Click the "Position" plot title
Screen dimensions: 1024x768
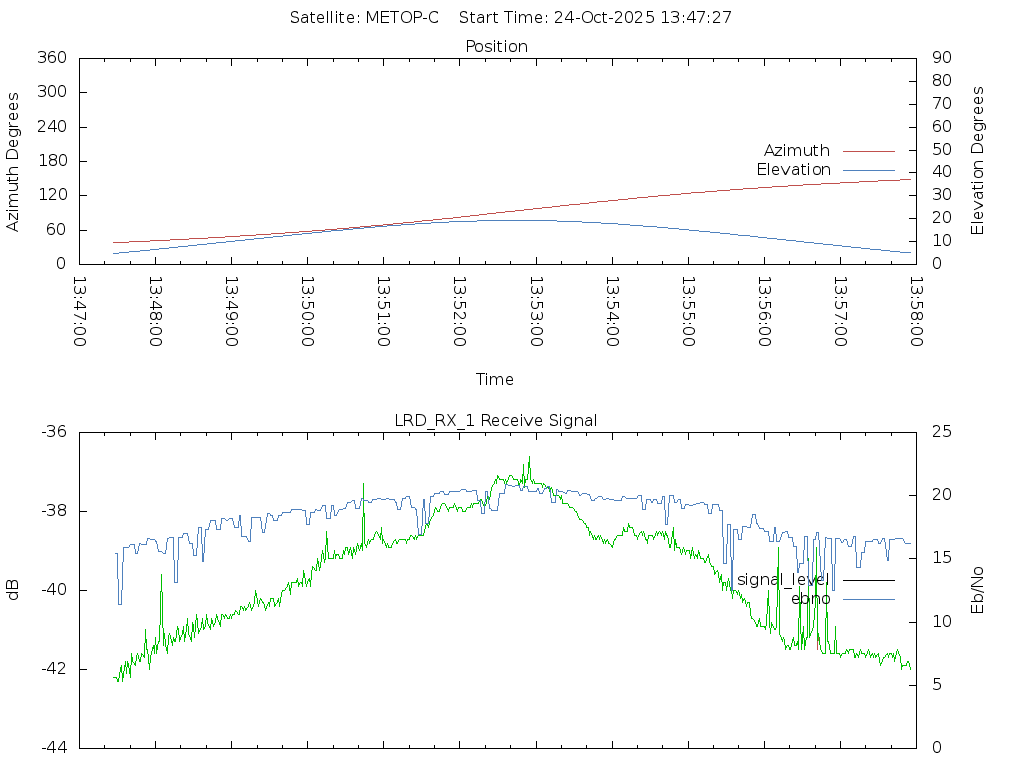click(496, 47)
